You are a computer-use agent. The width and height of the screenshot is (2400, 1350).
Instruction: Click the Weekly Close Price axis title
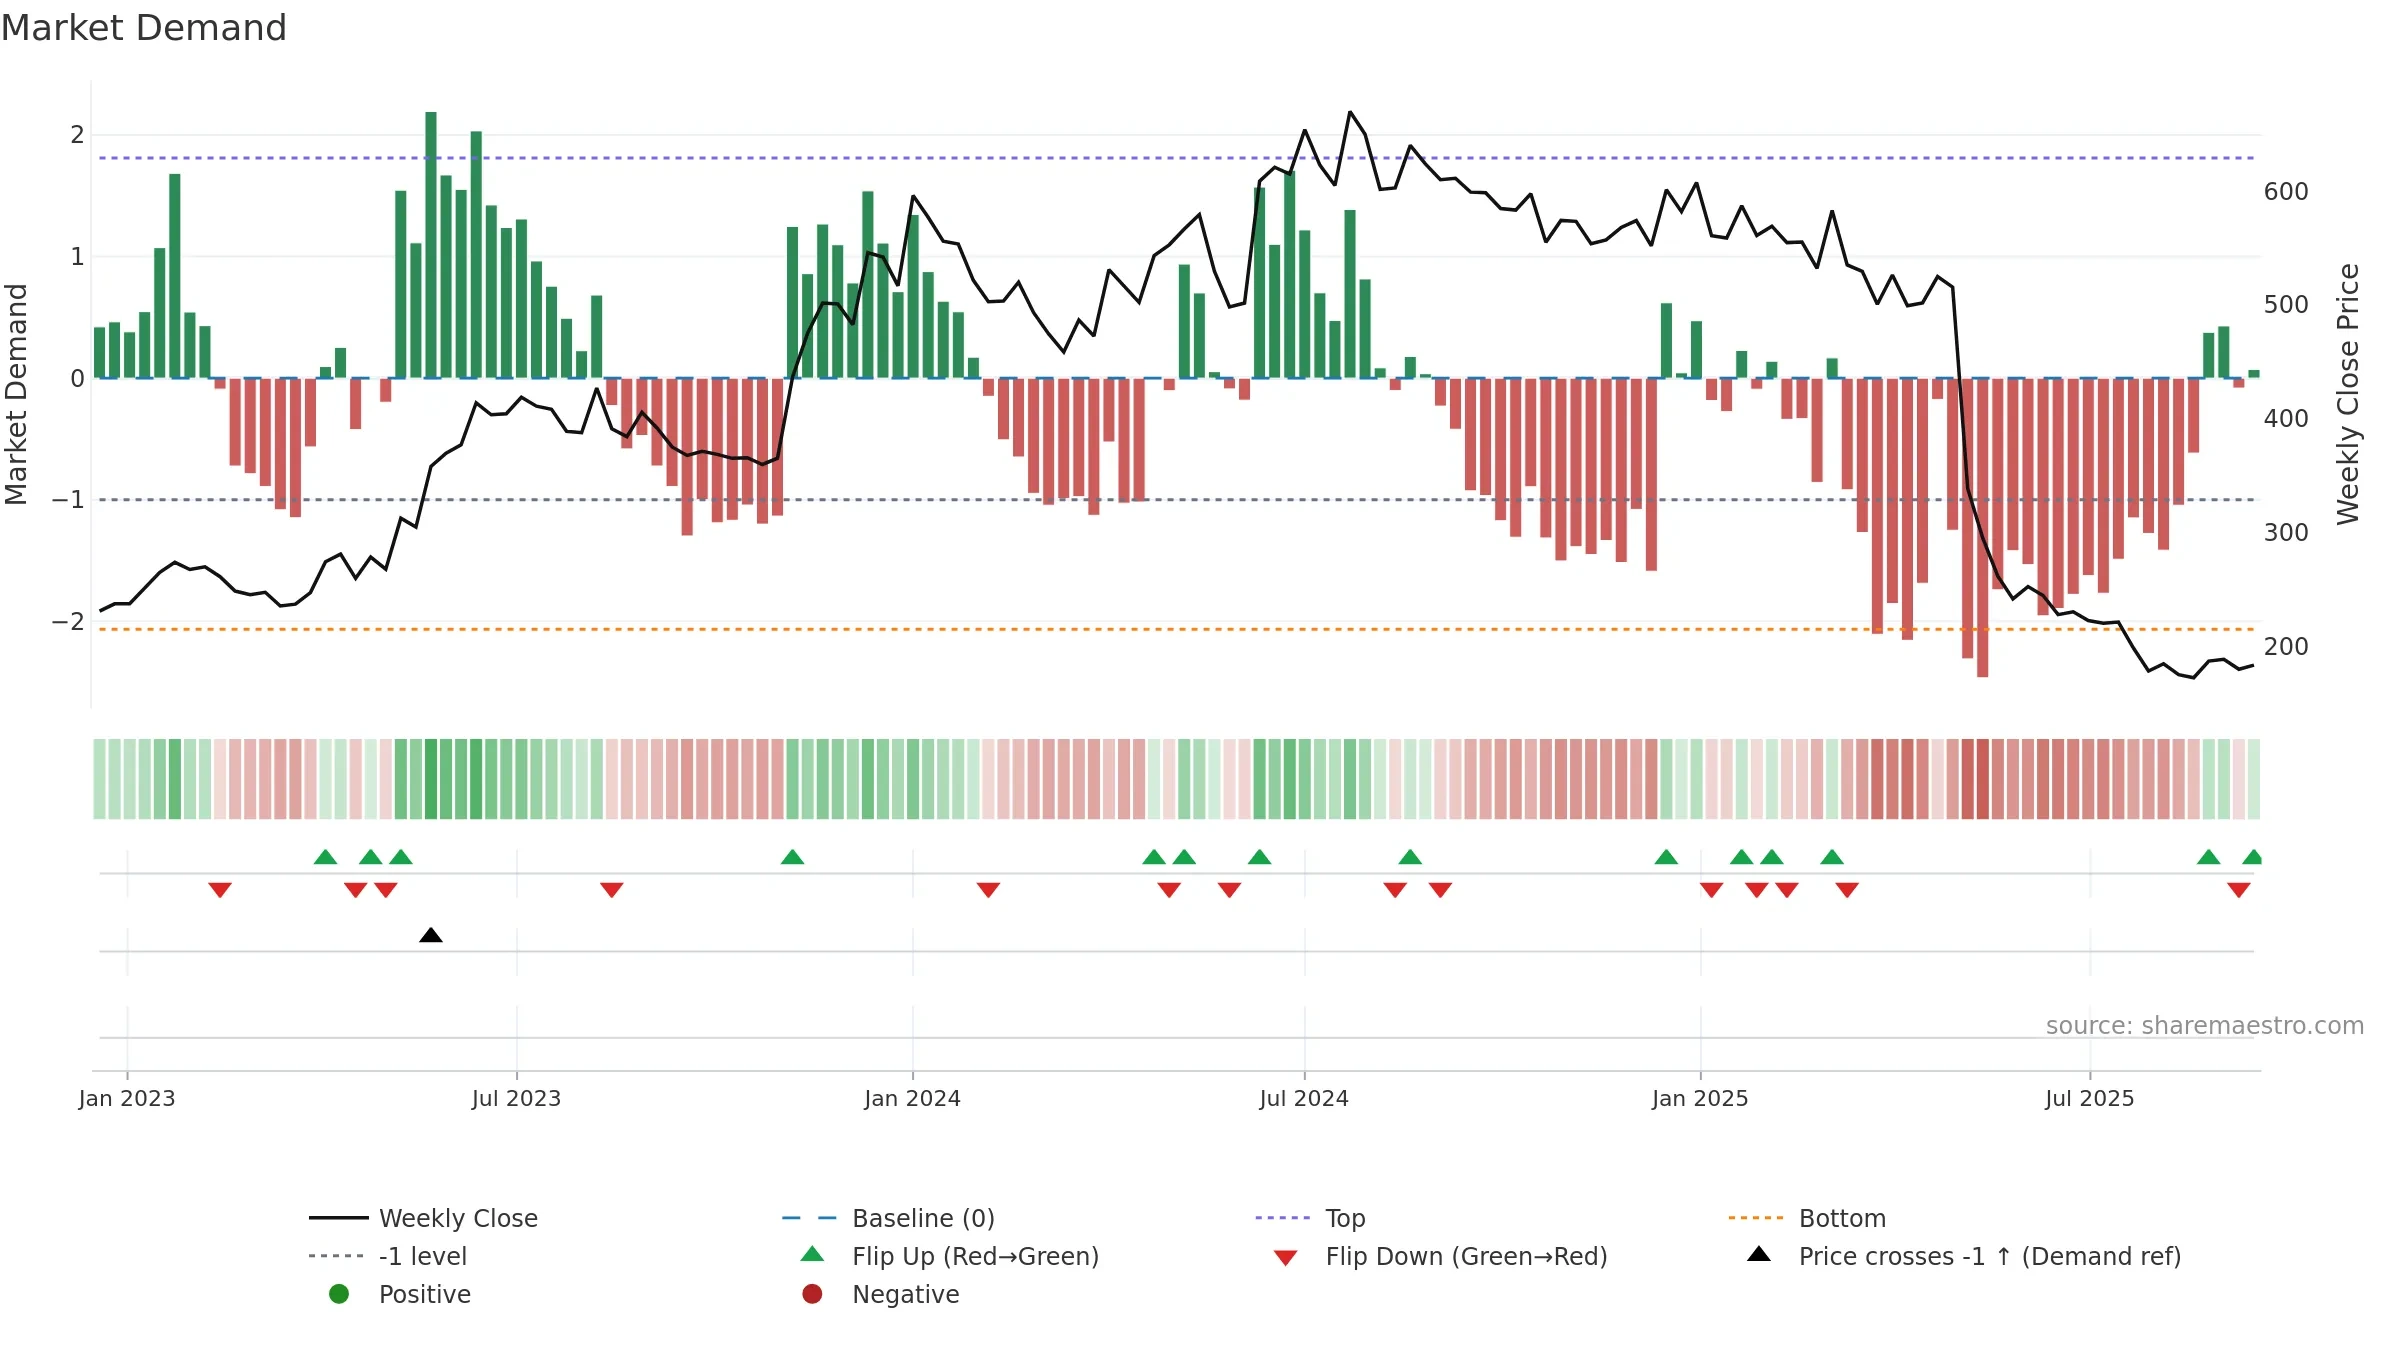(x=2348, y=394)
